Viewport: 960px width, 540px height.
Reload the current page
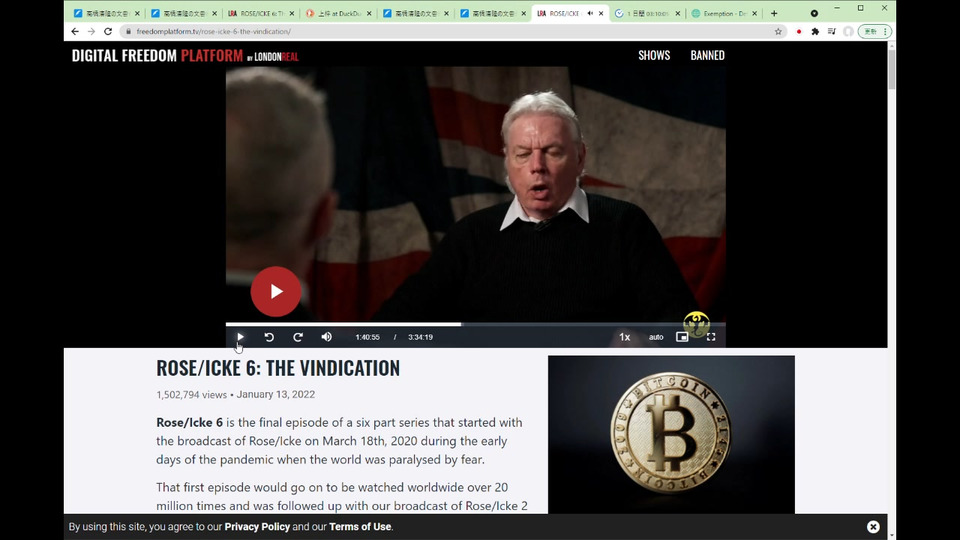point(108,31)
